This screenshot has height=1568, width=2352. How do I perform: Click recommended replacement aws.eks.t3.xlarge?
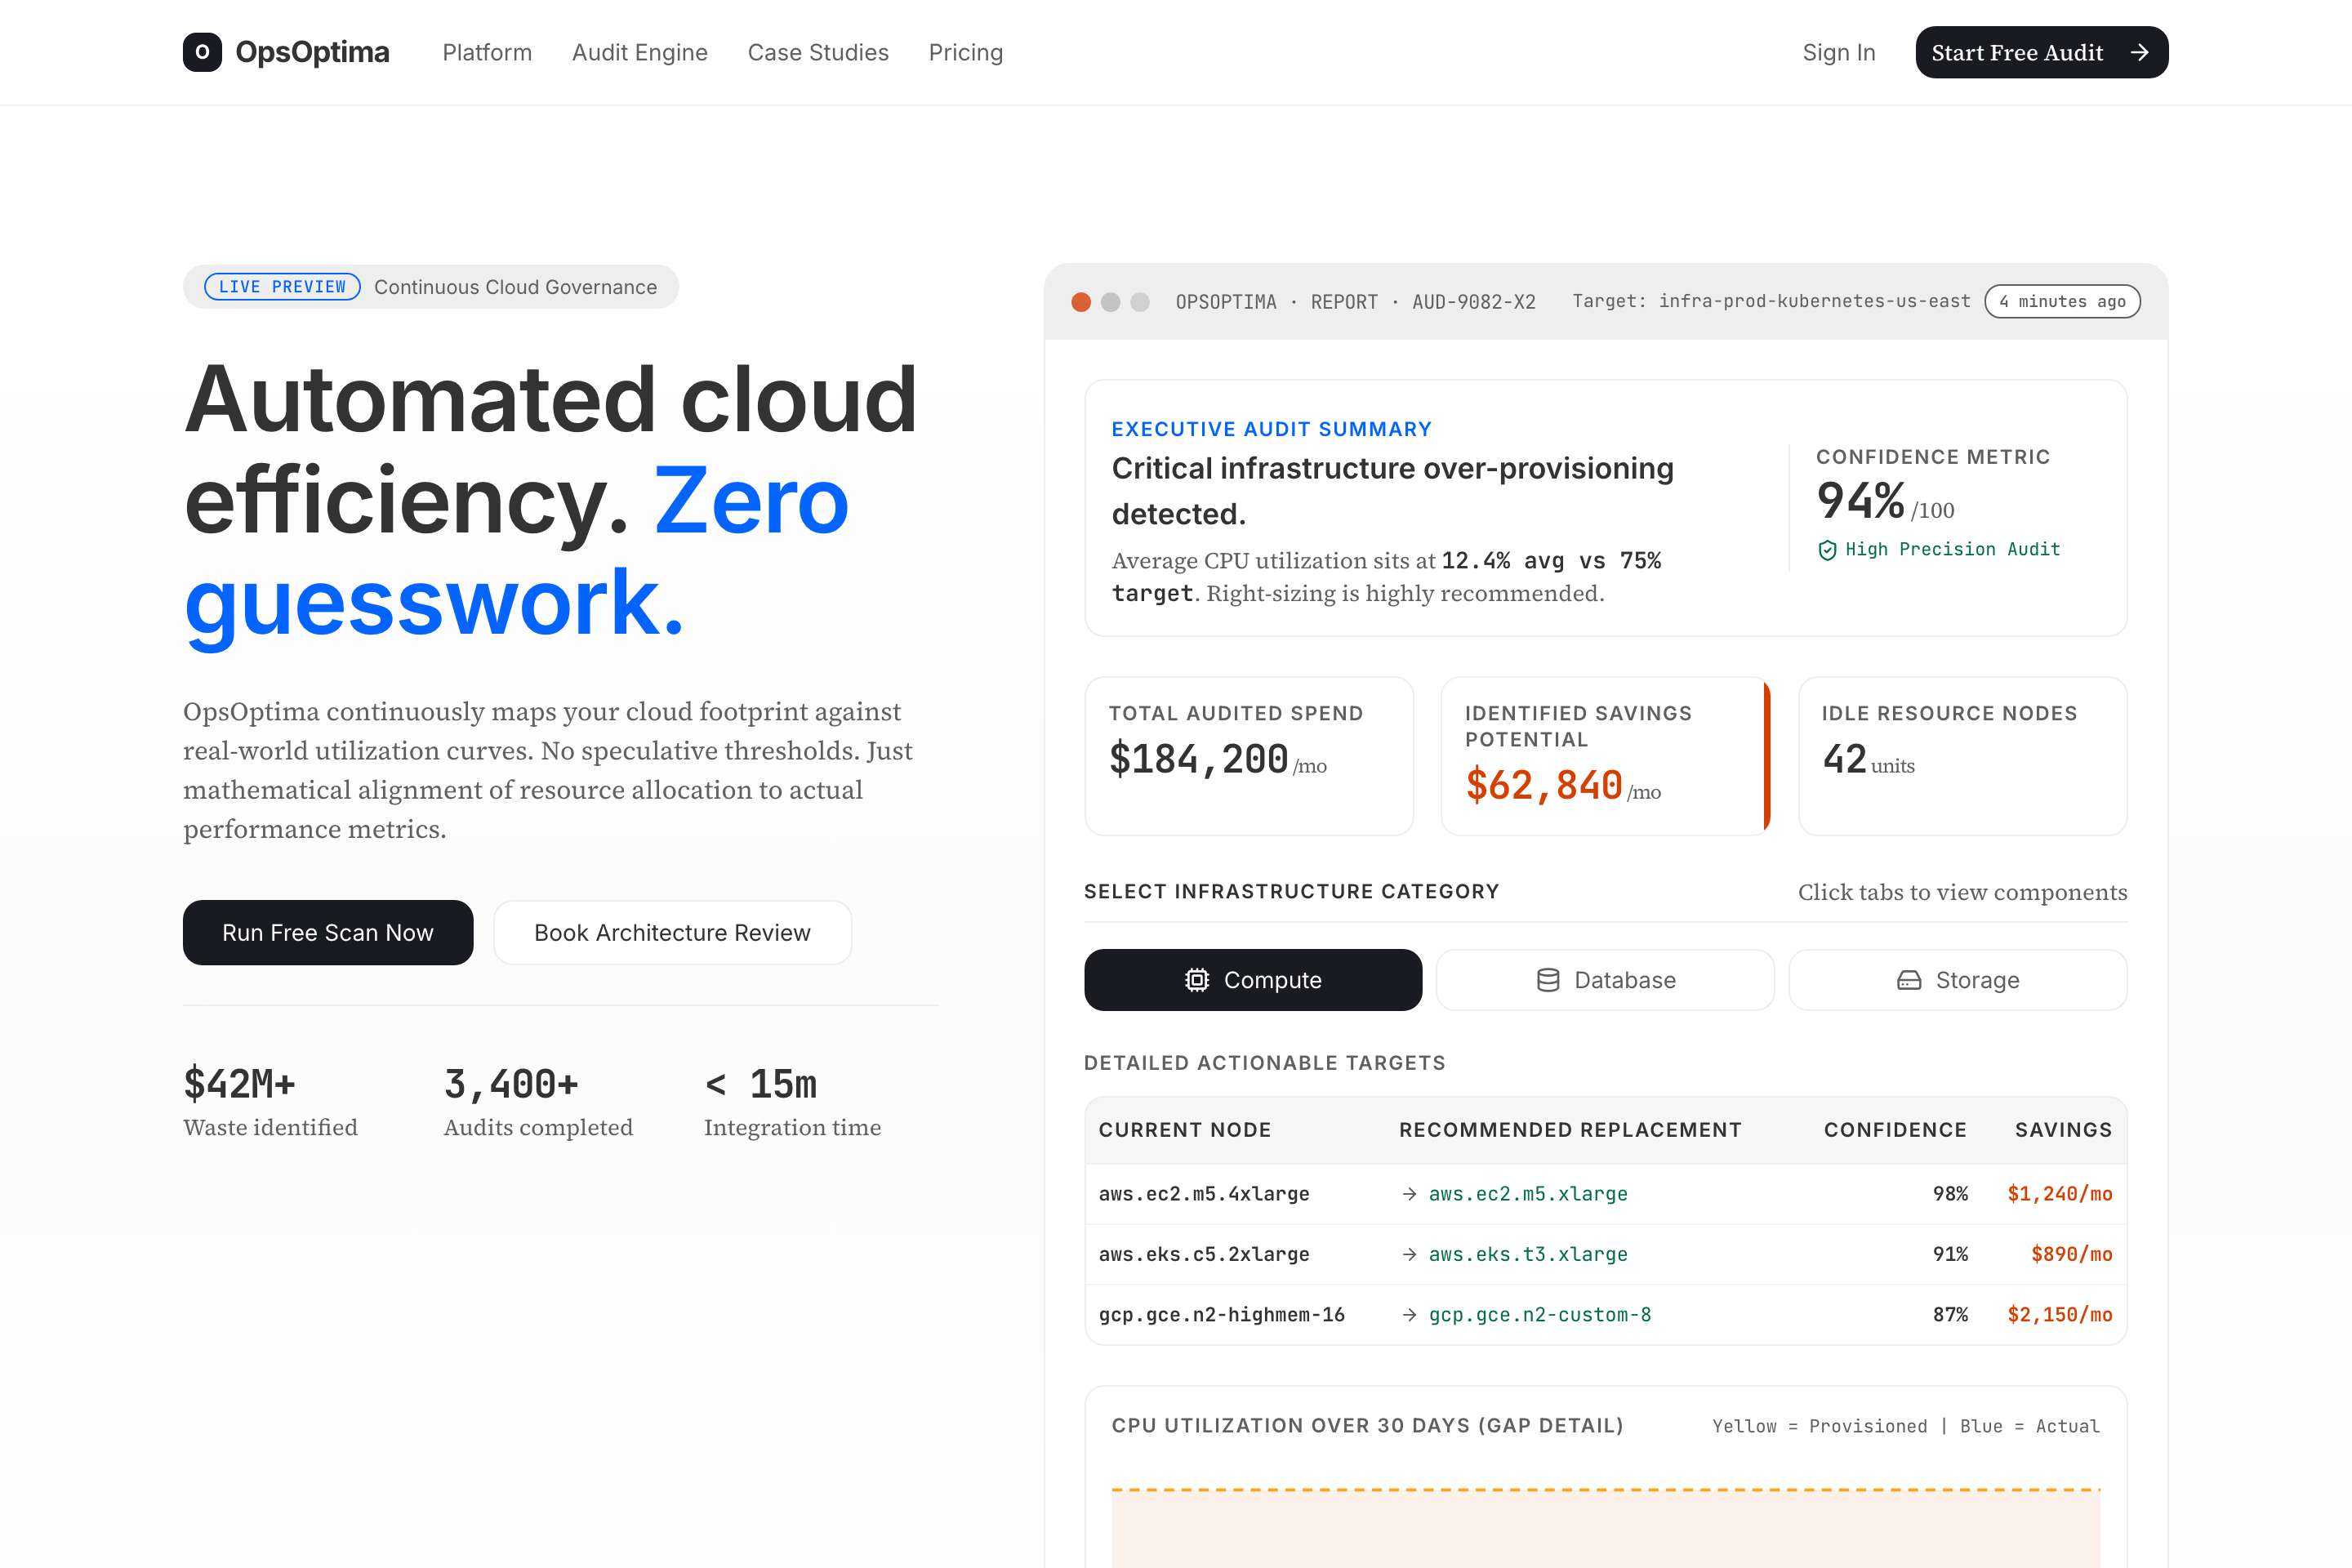(x=1528, y=1254)
